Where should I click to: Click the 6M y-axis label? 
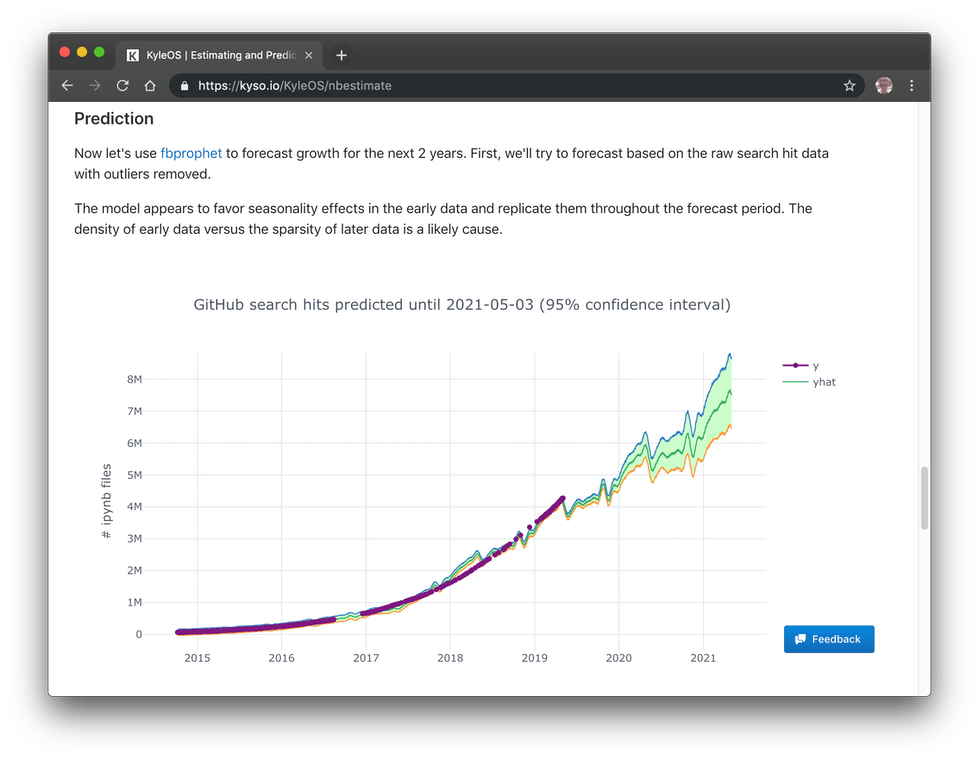[x=134, y=443]
